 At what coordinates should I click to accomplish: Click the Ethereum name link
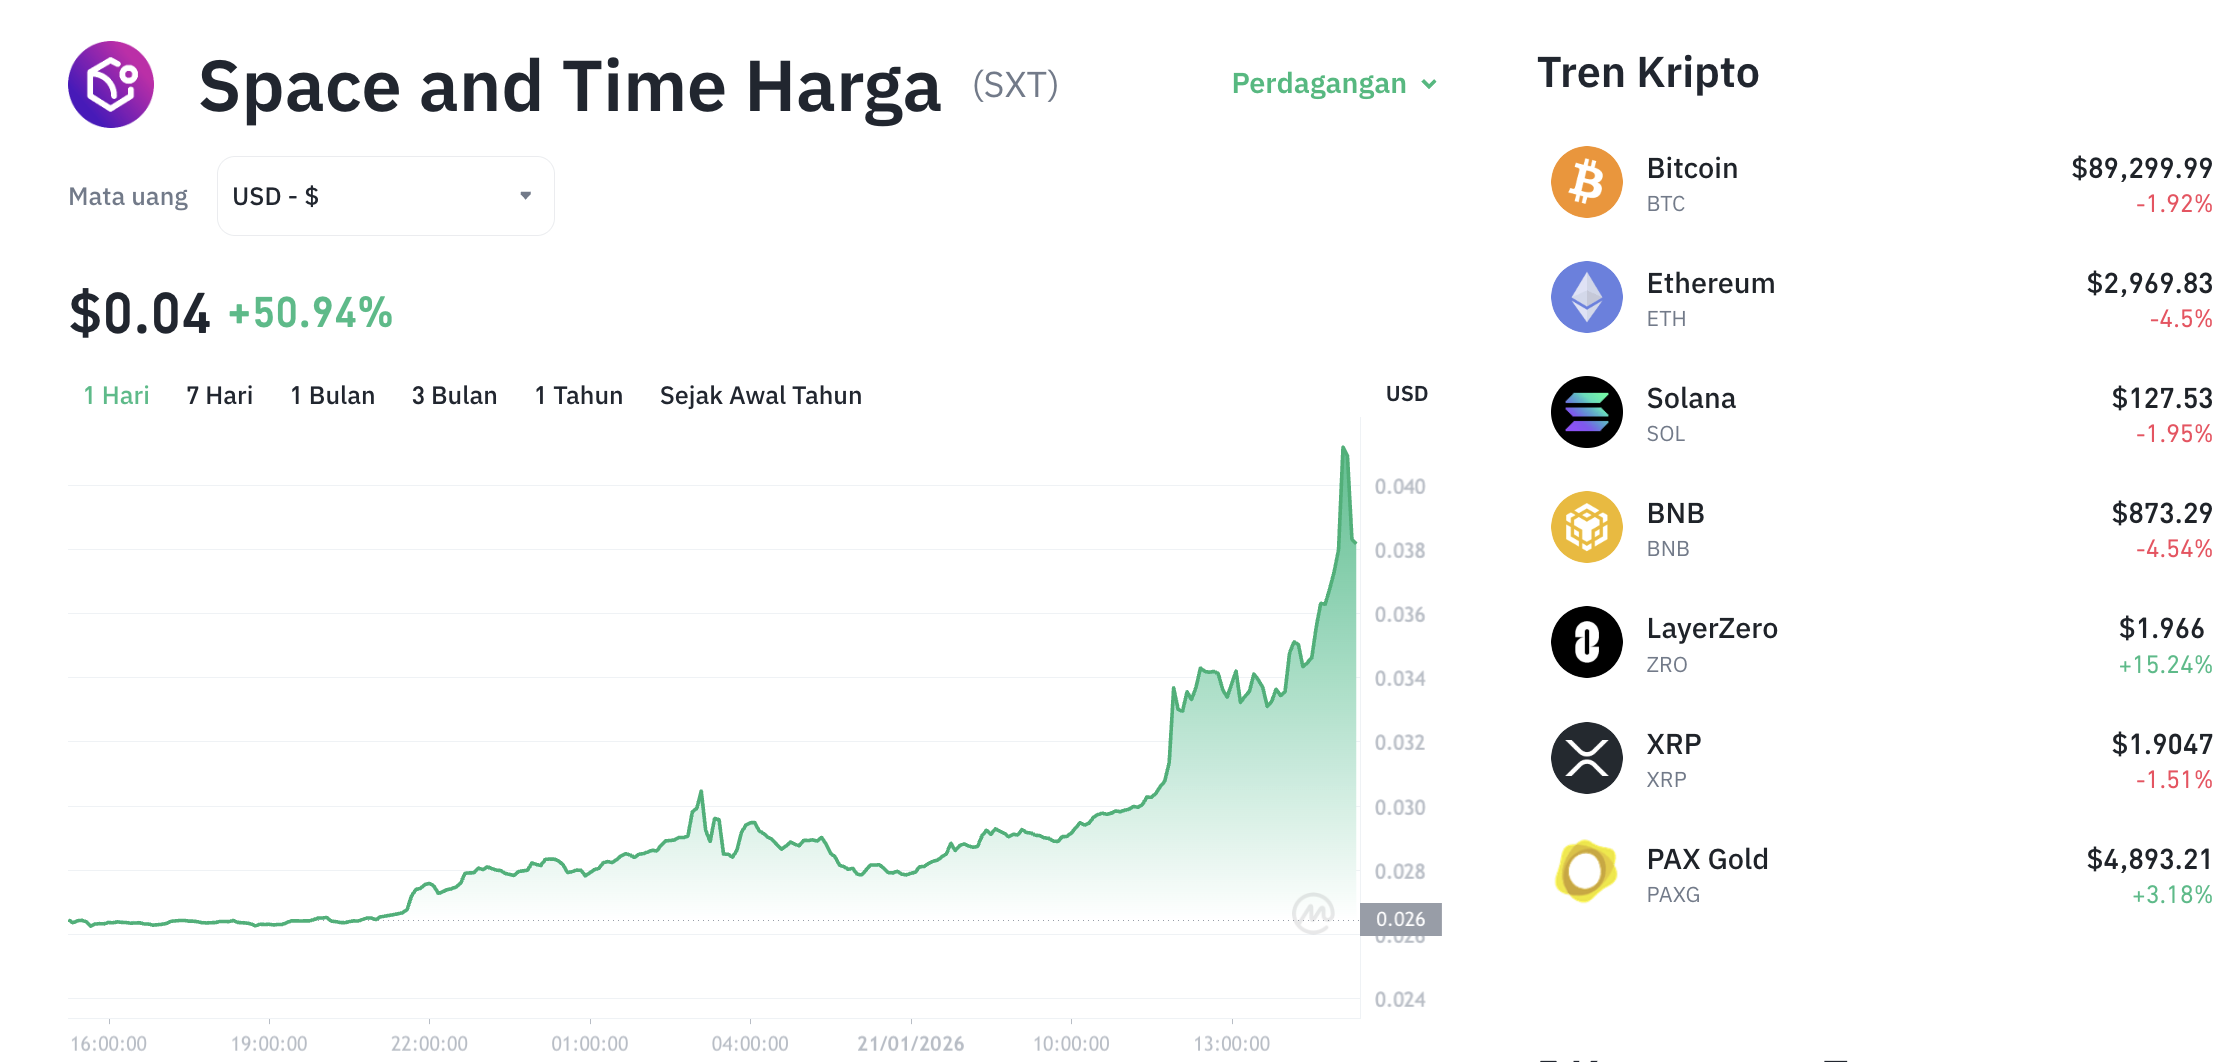[1710, 283]
